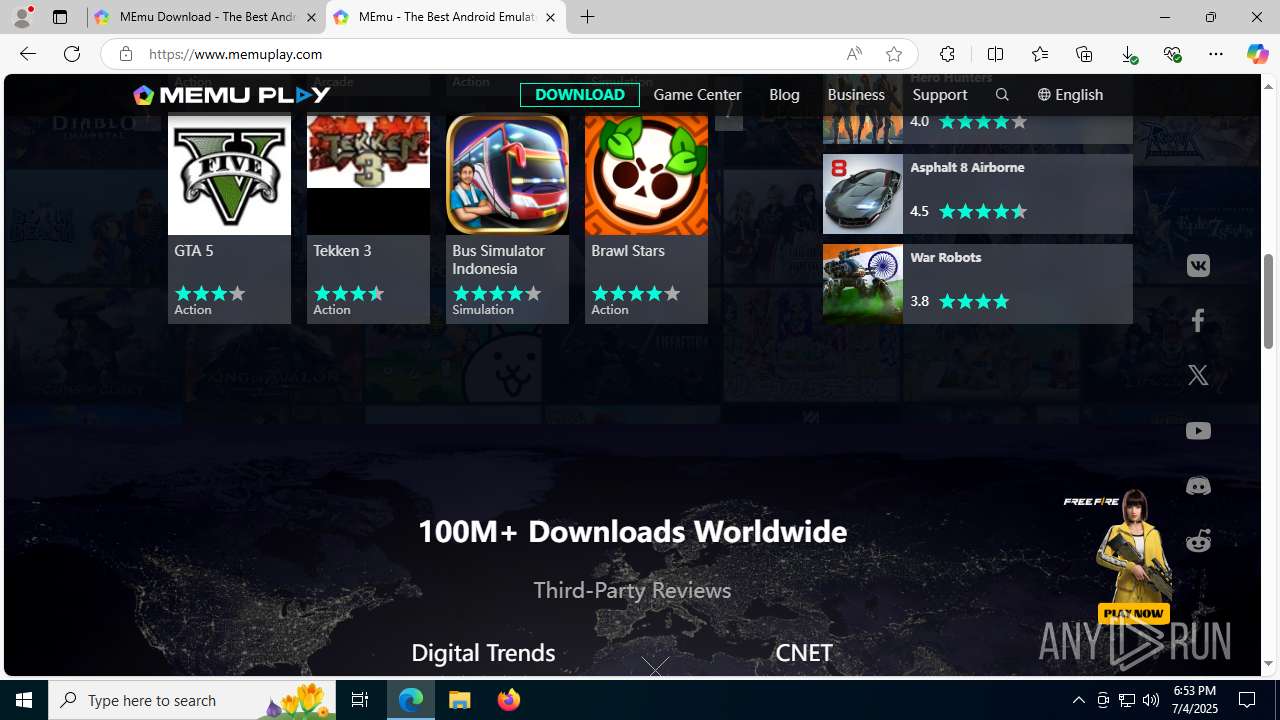
Task: Open the Discord social icon
Action: 1198,486
